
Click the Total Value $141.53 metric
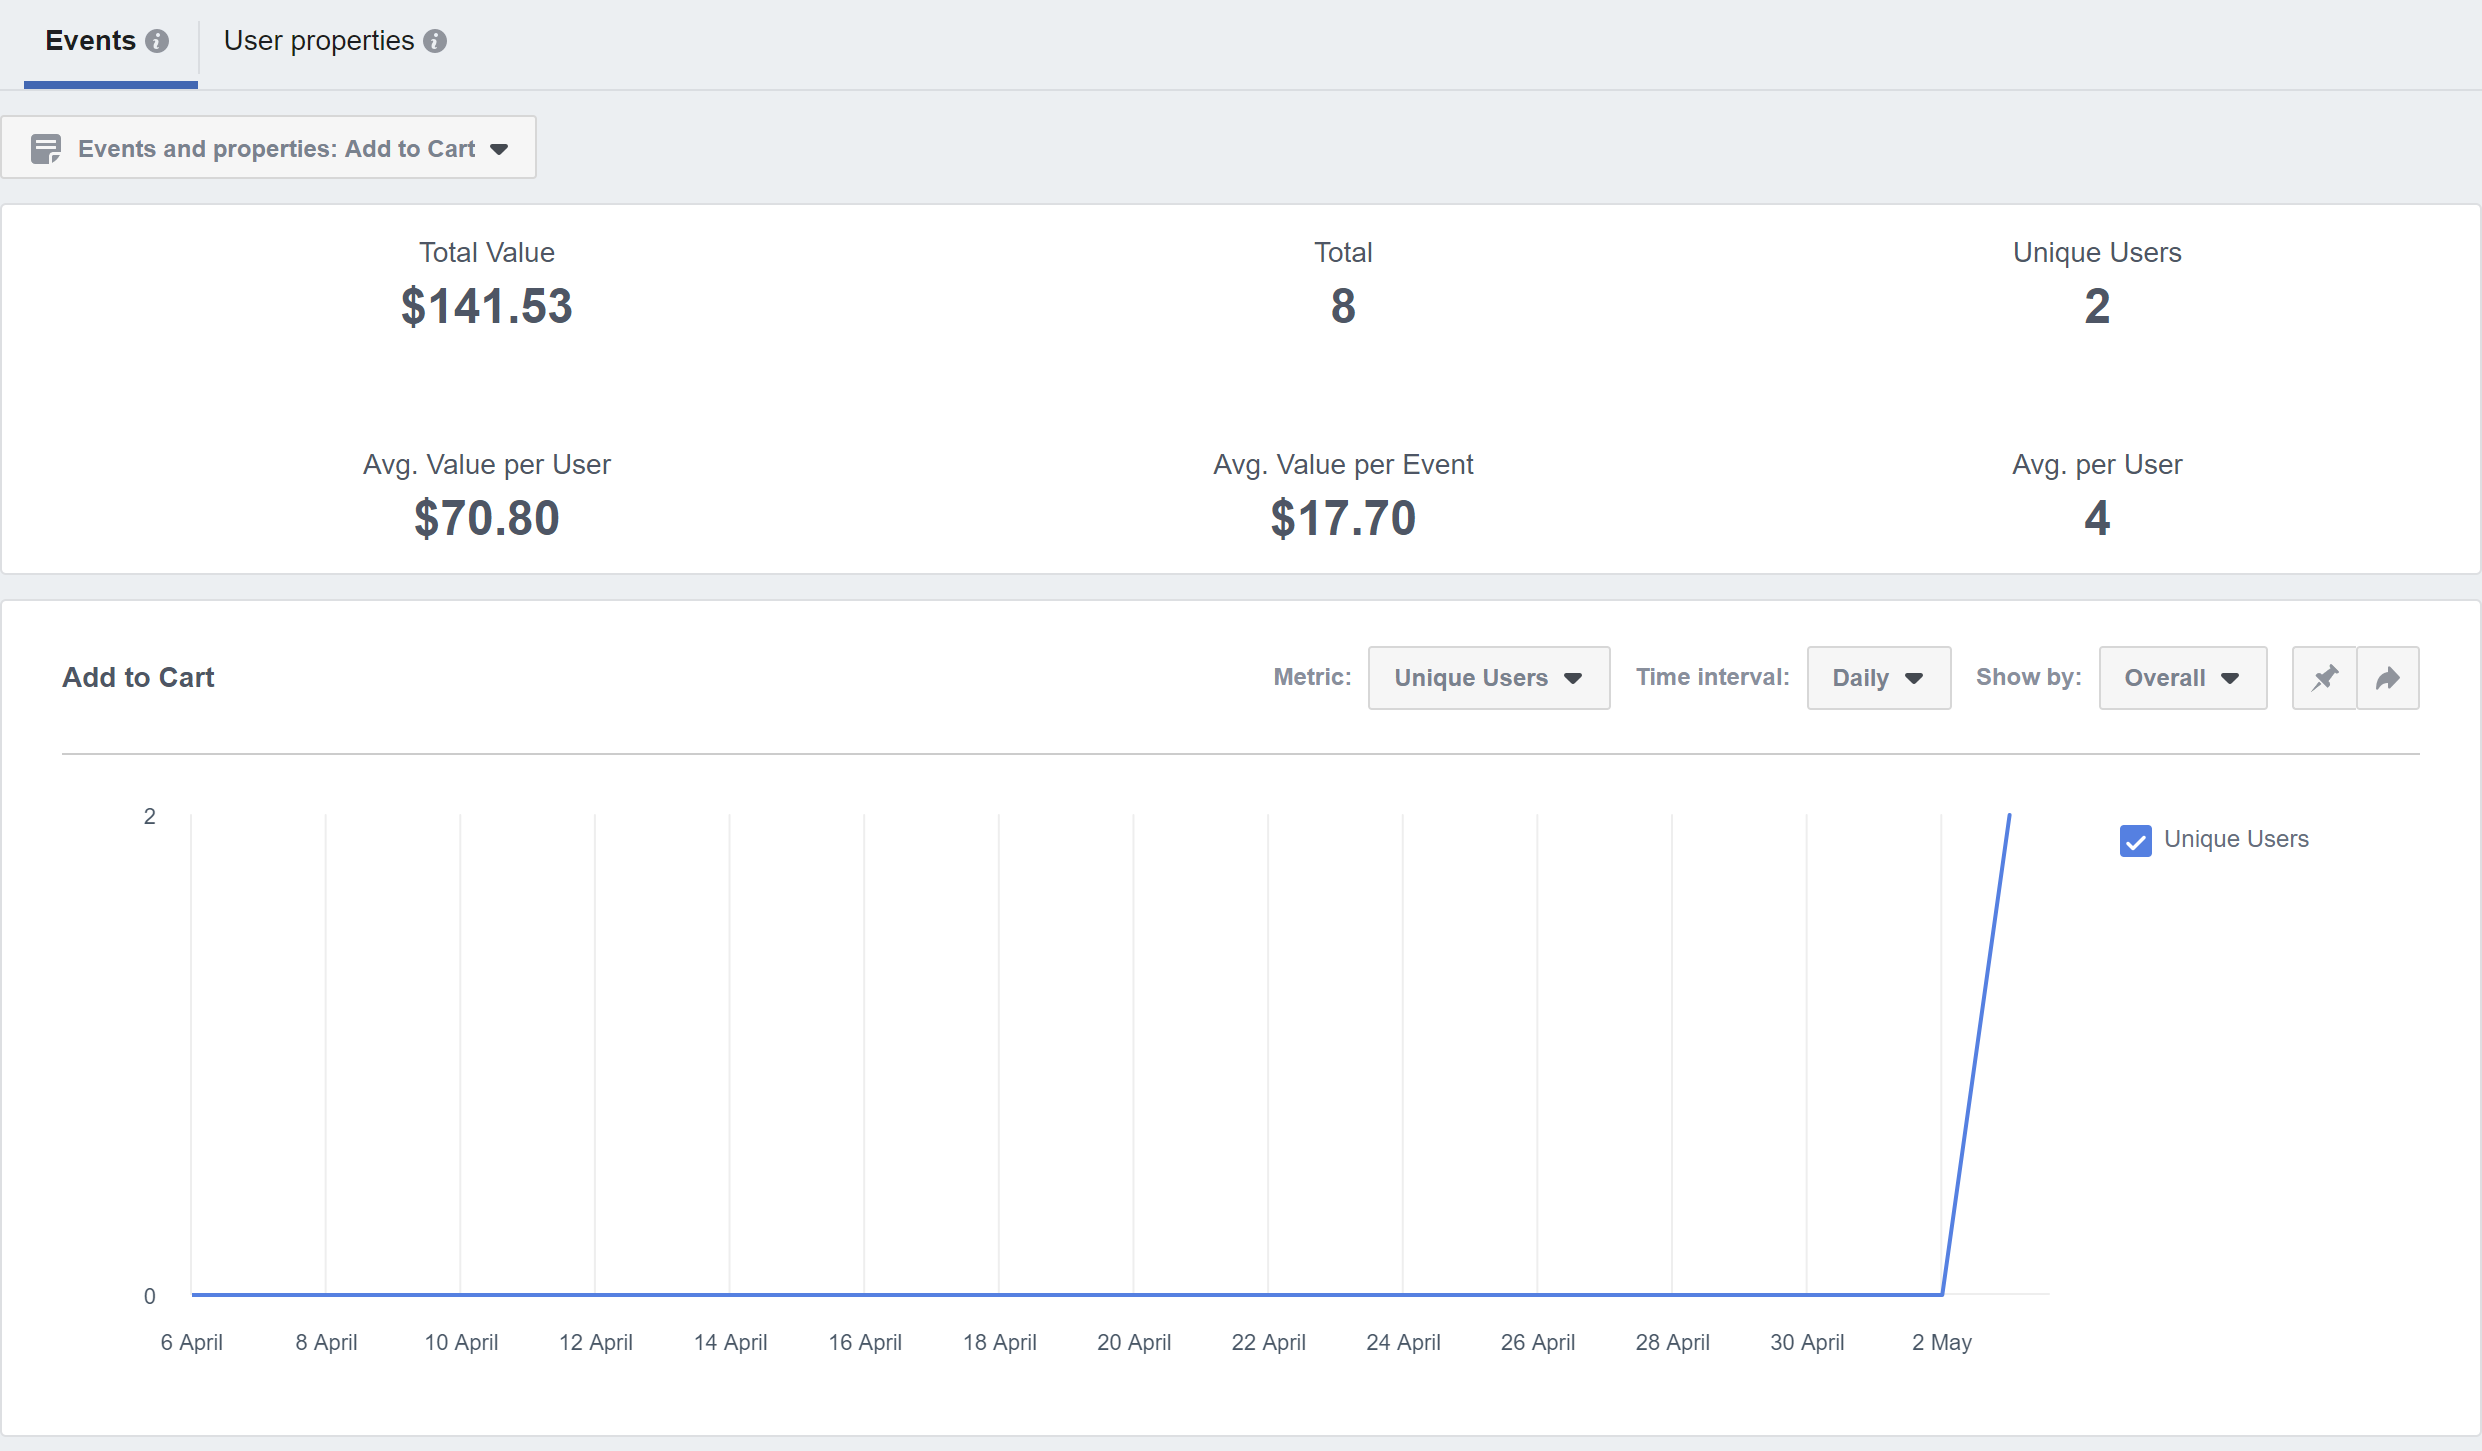tap(486, 306)
